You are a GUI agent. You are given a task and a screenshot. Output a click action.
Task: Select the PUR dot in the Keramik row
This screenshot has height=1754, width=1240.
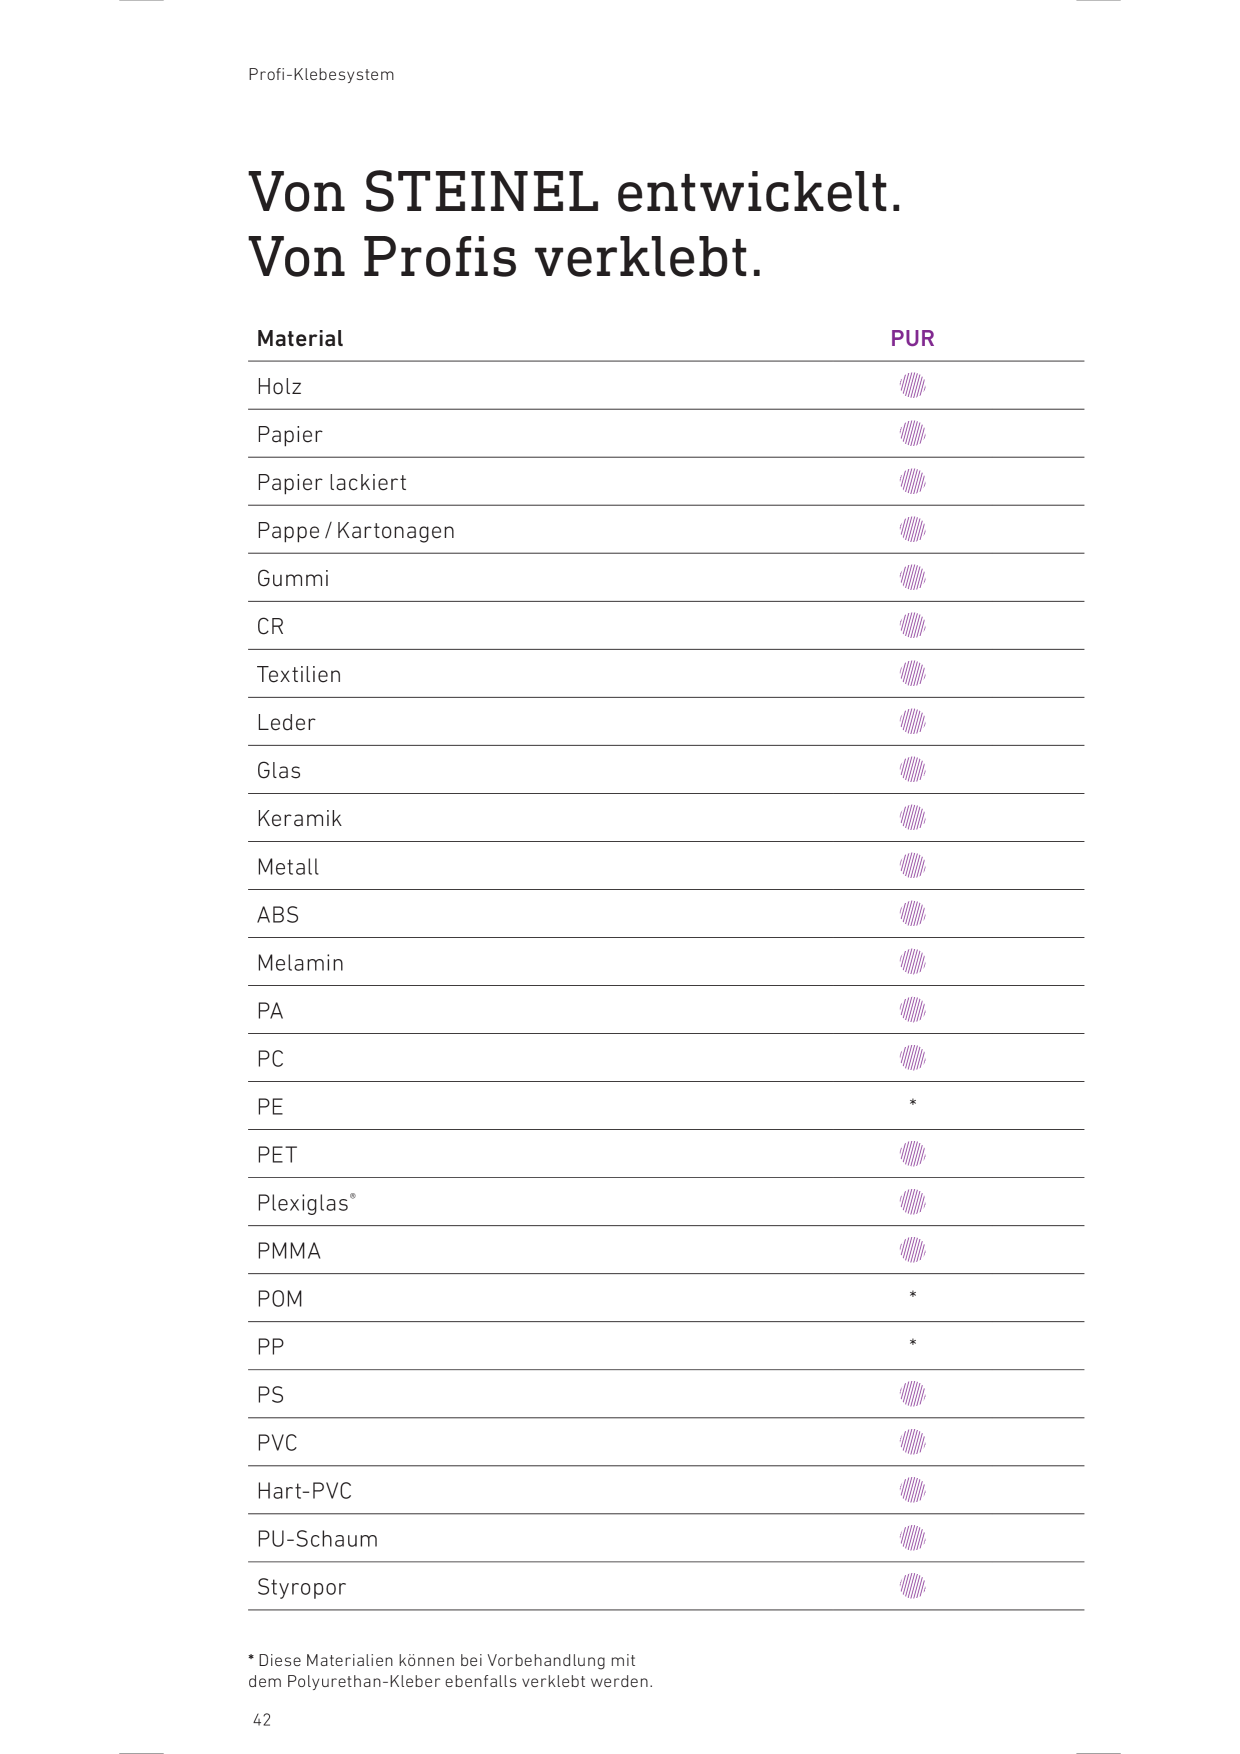point(912,817)
